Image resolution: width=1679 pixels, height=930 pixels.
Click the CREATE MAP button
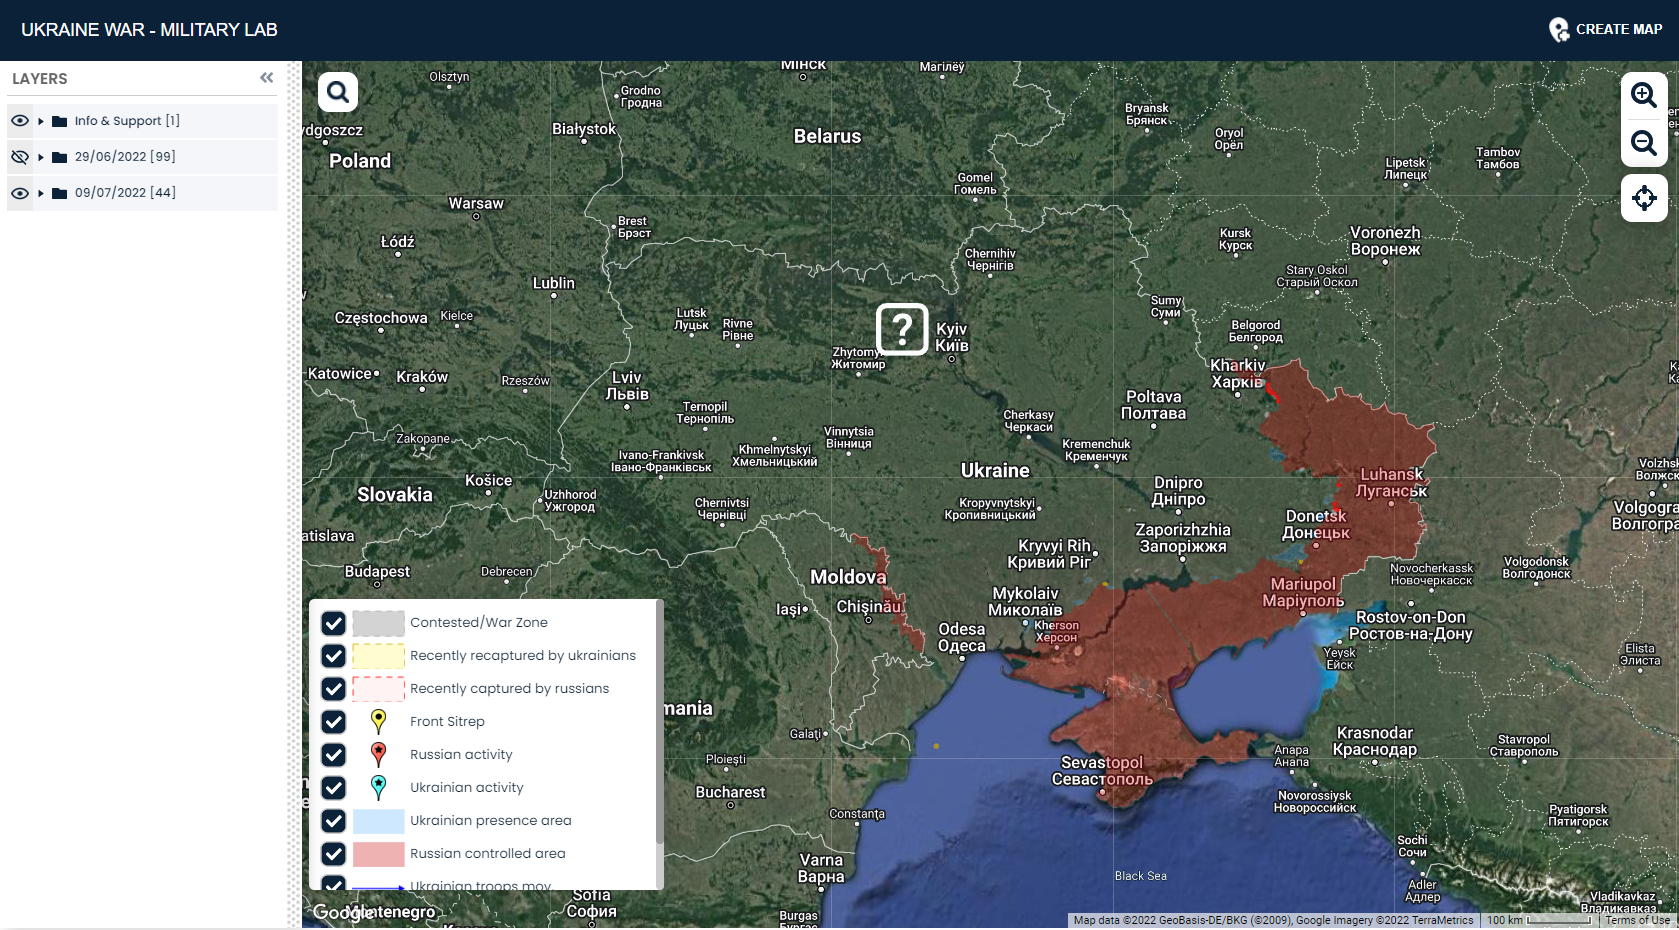[x=1605, y=29]
